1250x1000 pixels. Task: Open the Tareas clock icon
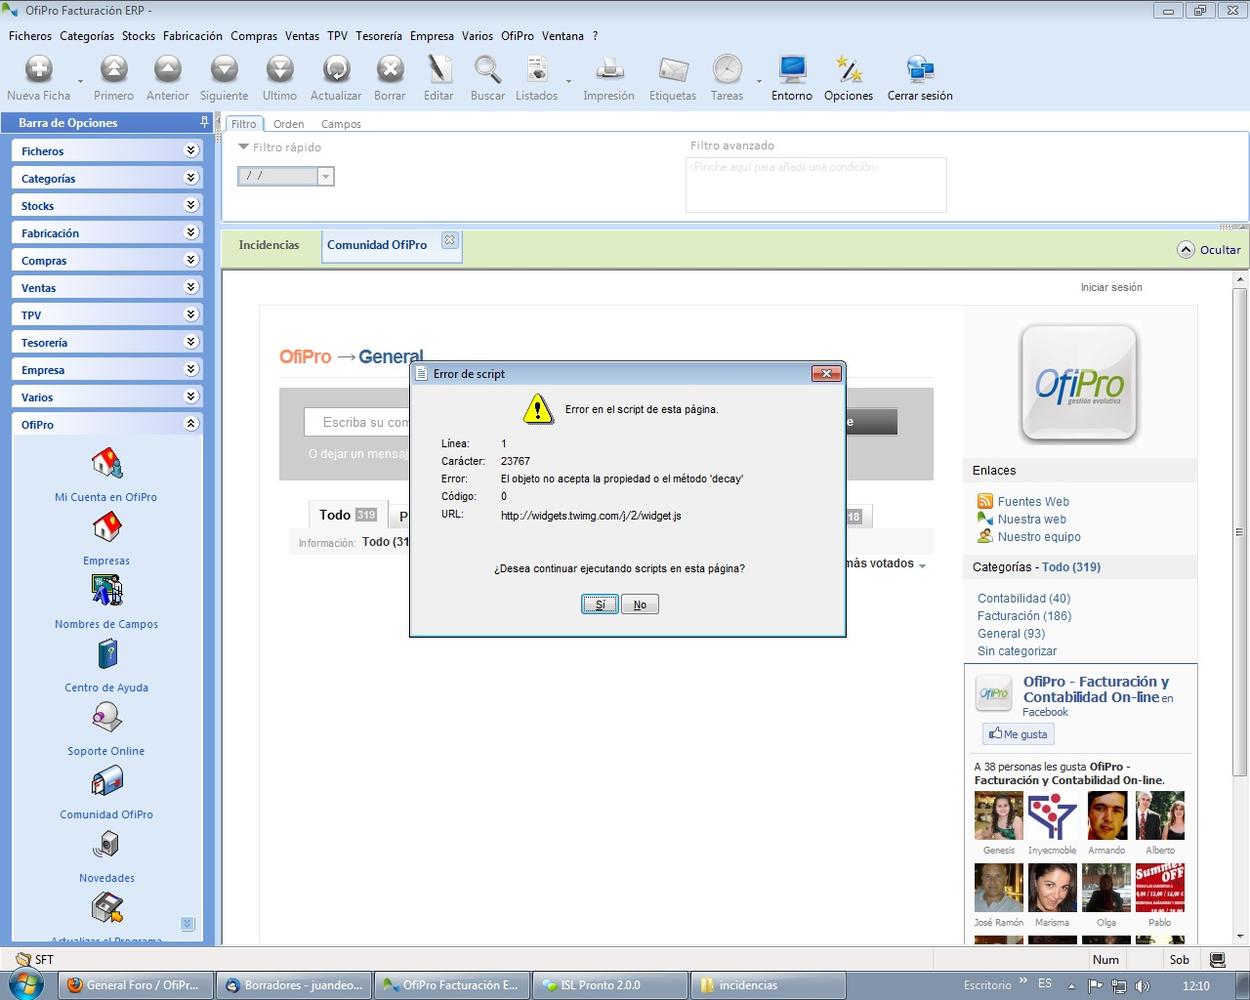727,69
